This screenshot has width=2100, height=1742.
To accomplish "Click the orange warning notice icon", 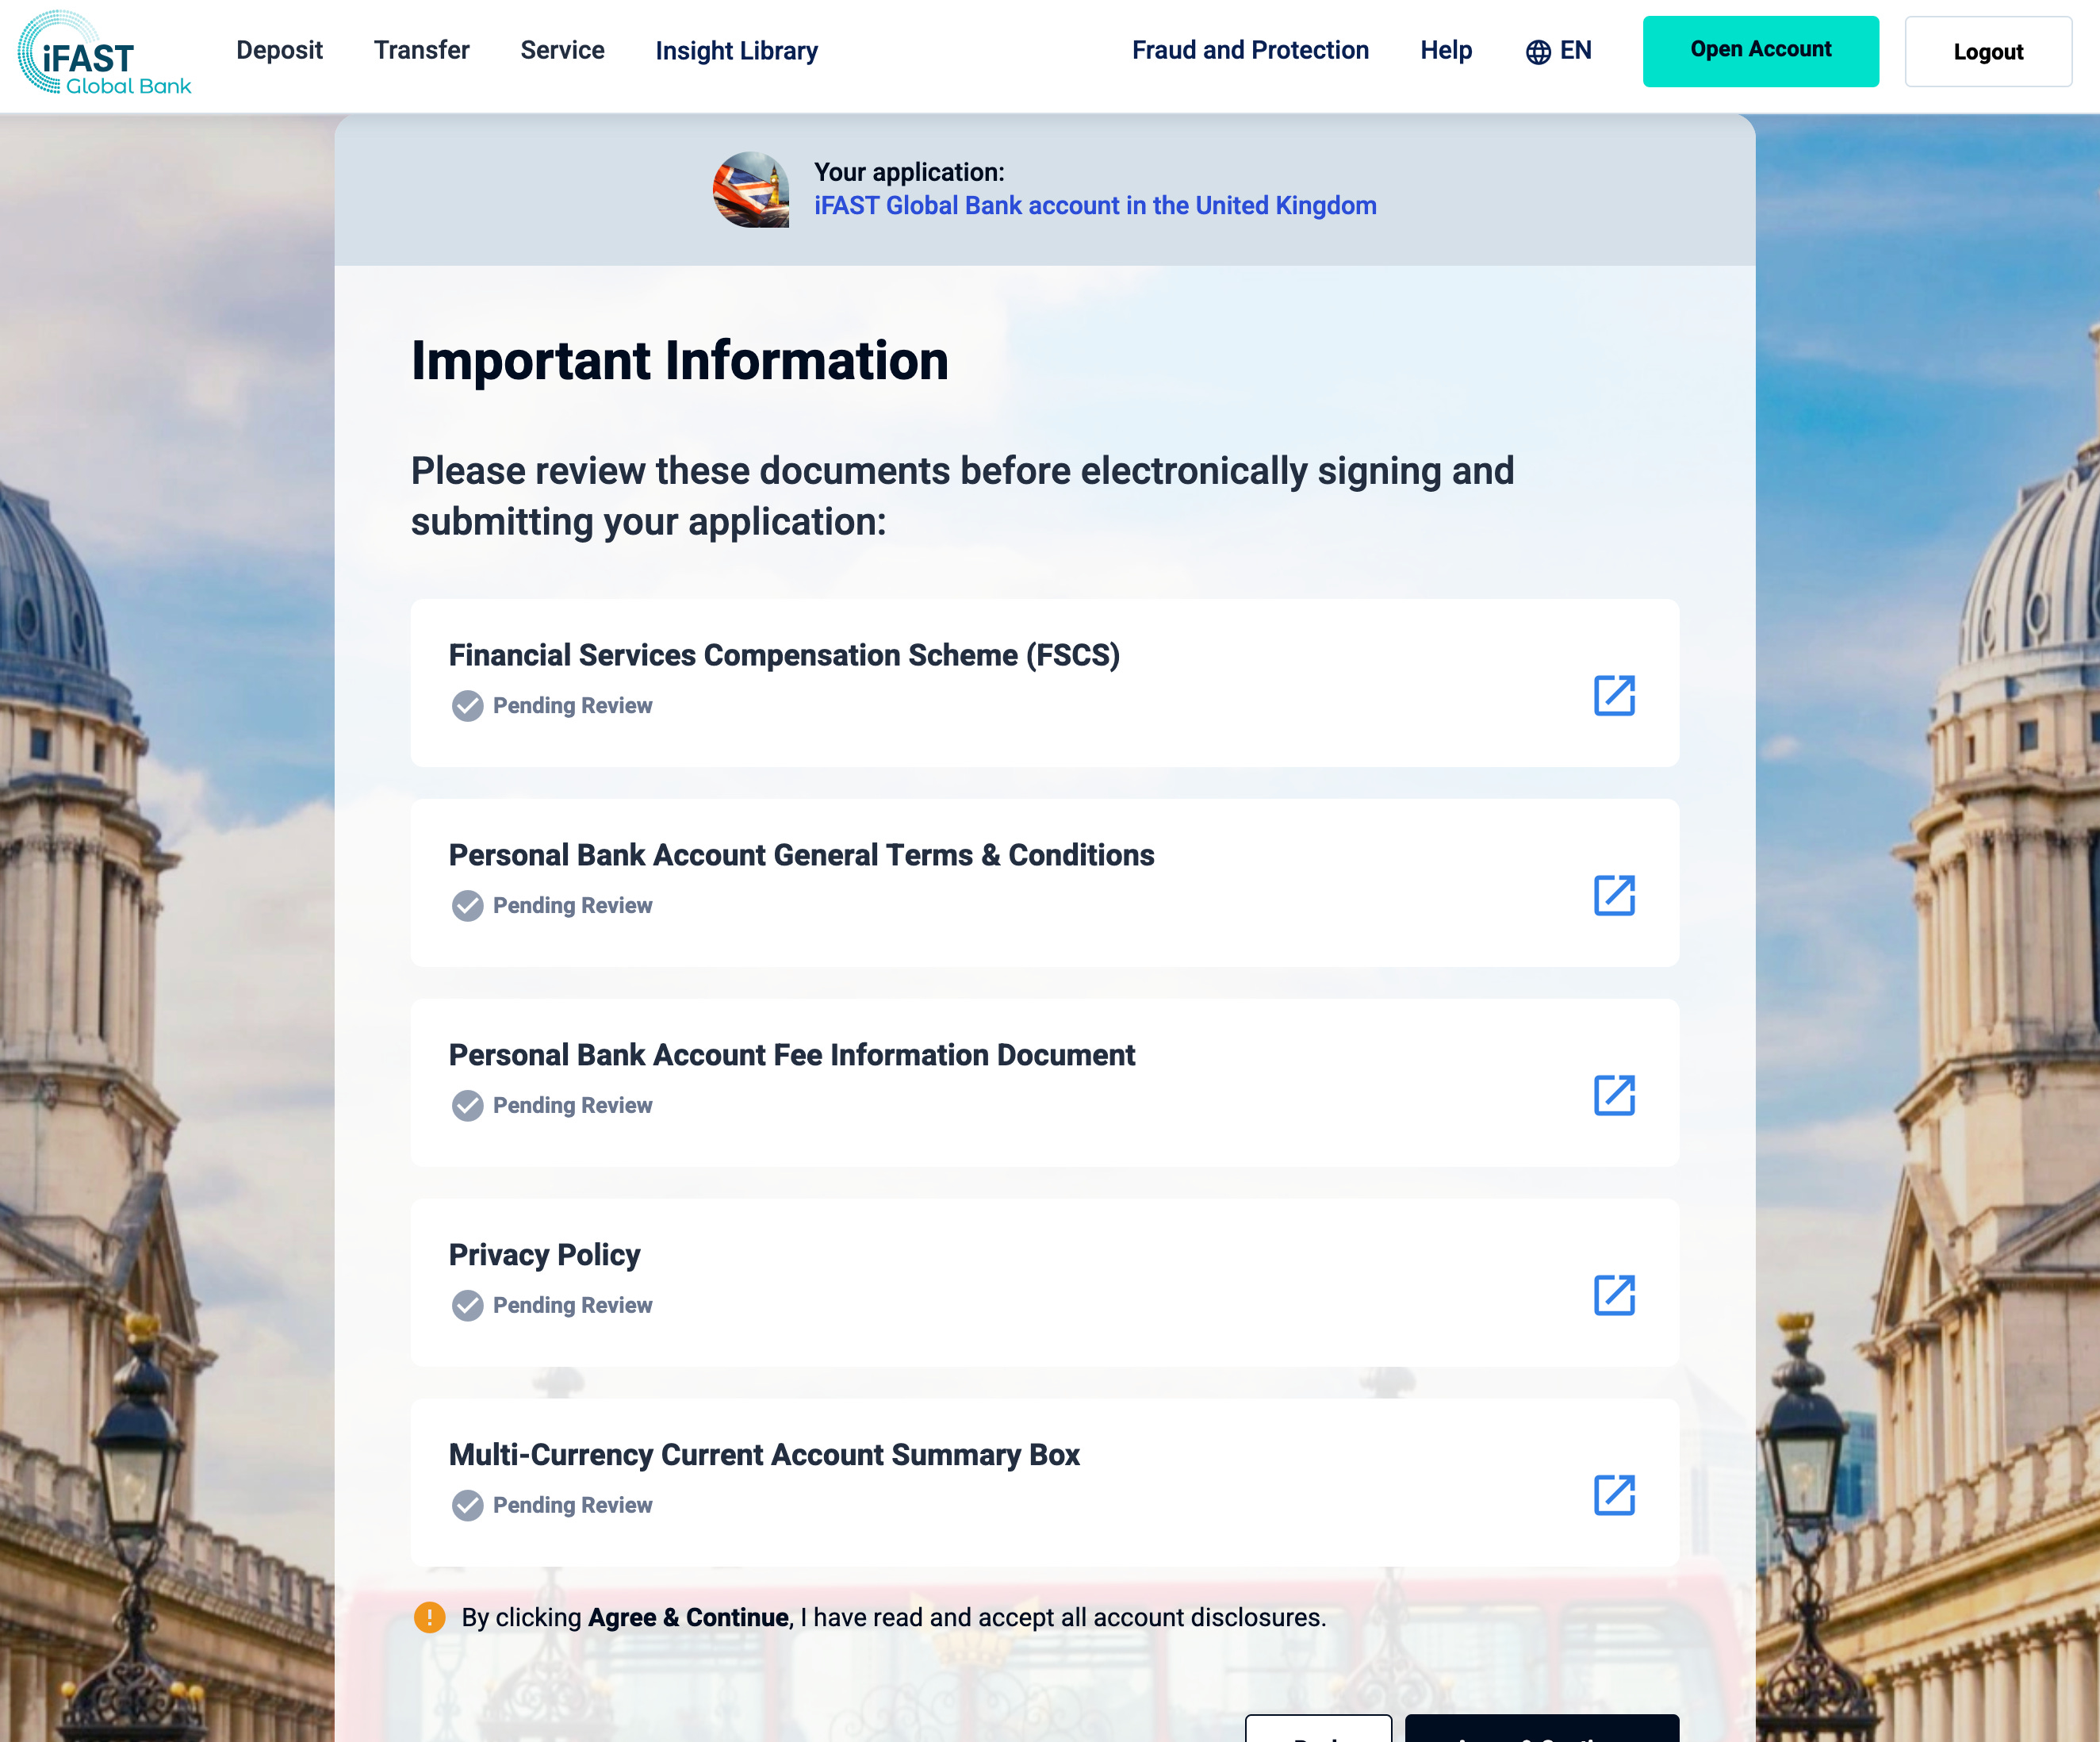I will tap(429, 1617).
